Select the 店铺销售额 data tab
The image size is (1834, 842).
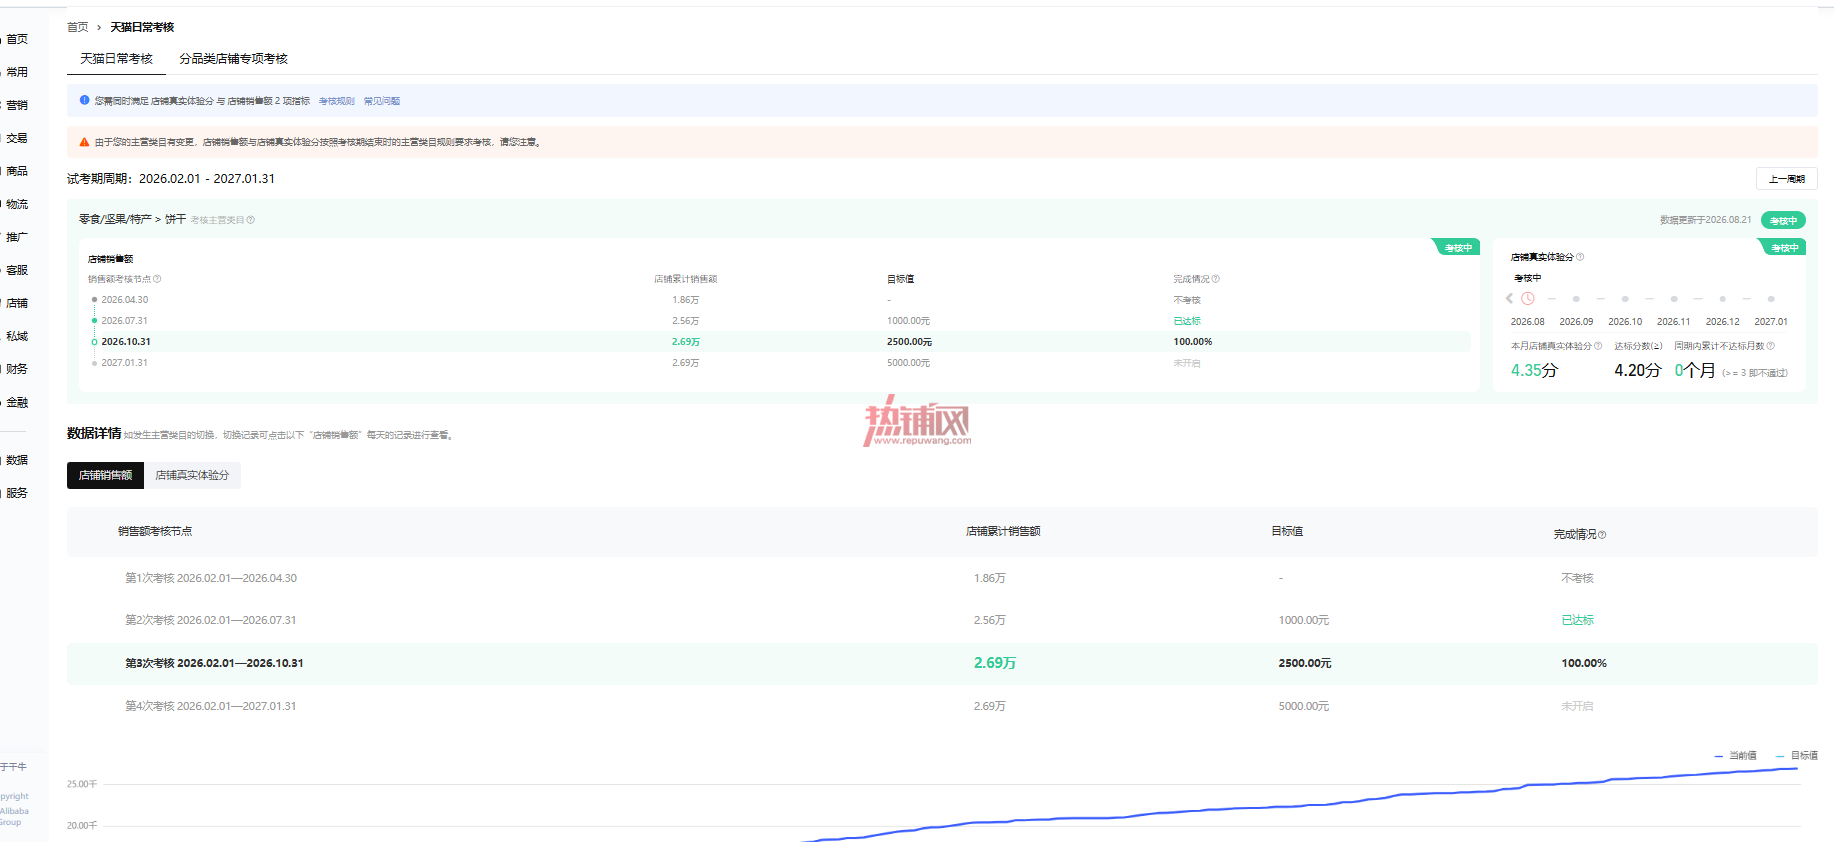tap(105, 475)
